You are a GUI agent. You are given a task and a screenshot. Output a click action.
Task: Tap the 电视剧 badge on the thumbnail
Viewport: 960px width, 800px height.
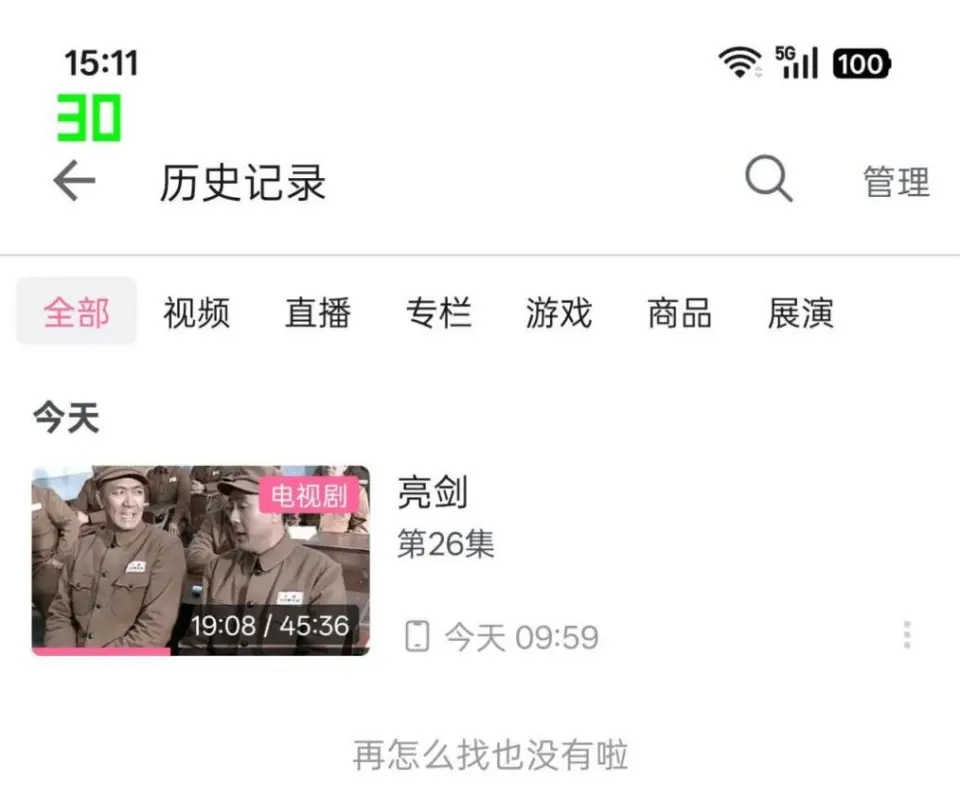309,495
